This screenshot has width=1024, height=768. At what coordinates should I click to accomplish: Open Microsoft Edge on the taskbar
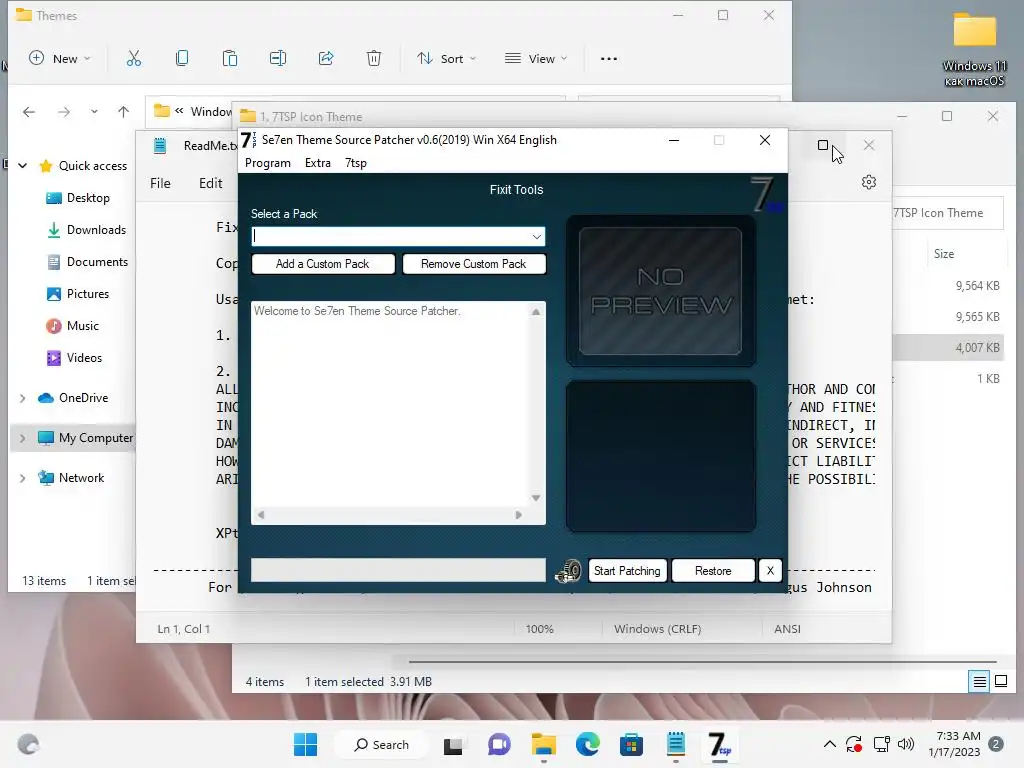point(588,744)
